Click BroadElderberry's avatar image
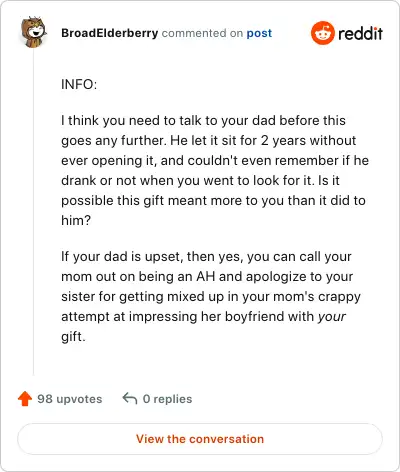This screenshot has height=472, width=400. [33, 32]
